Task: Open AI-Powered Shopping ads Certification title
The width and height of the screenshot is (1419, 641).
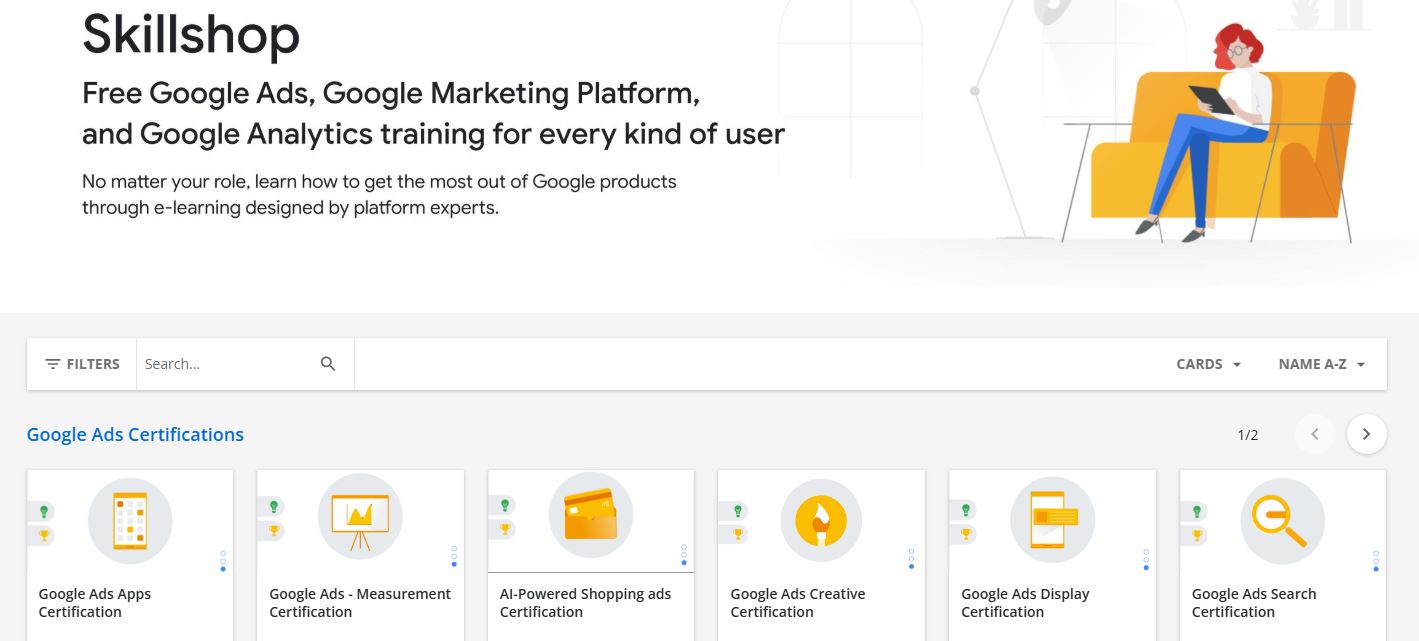Action: pyautogui.click(x=586, y=603)
